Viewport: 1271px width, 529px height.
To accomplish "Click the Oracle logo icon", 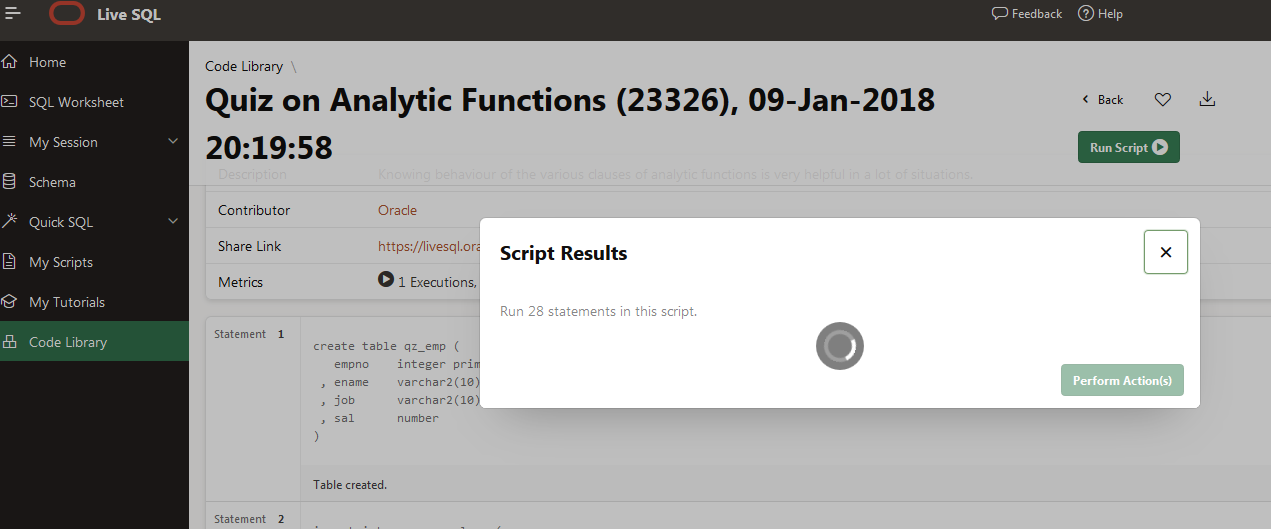I will click(x=67, y=14).
